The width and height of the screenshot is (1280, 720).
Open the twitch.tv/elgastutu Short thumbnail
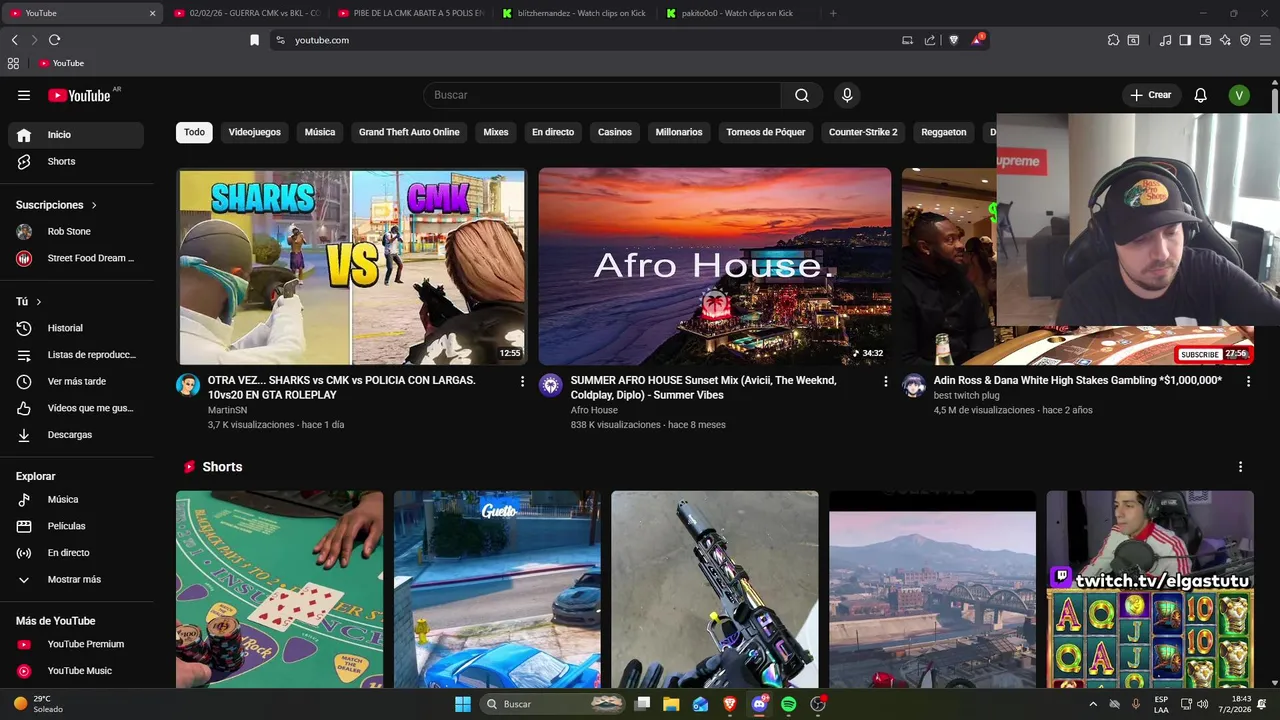pyautogui.click(x=1150, y=589)
